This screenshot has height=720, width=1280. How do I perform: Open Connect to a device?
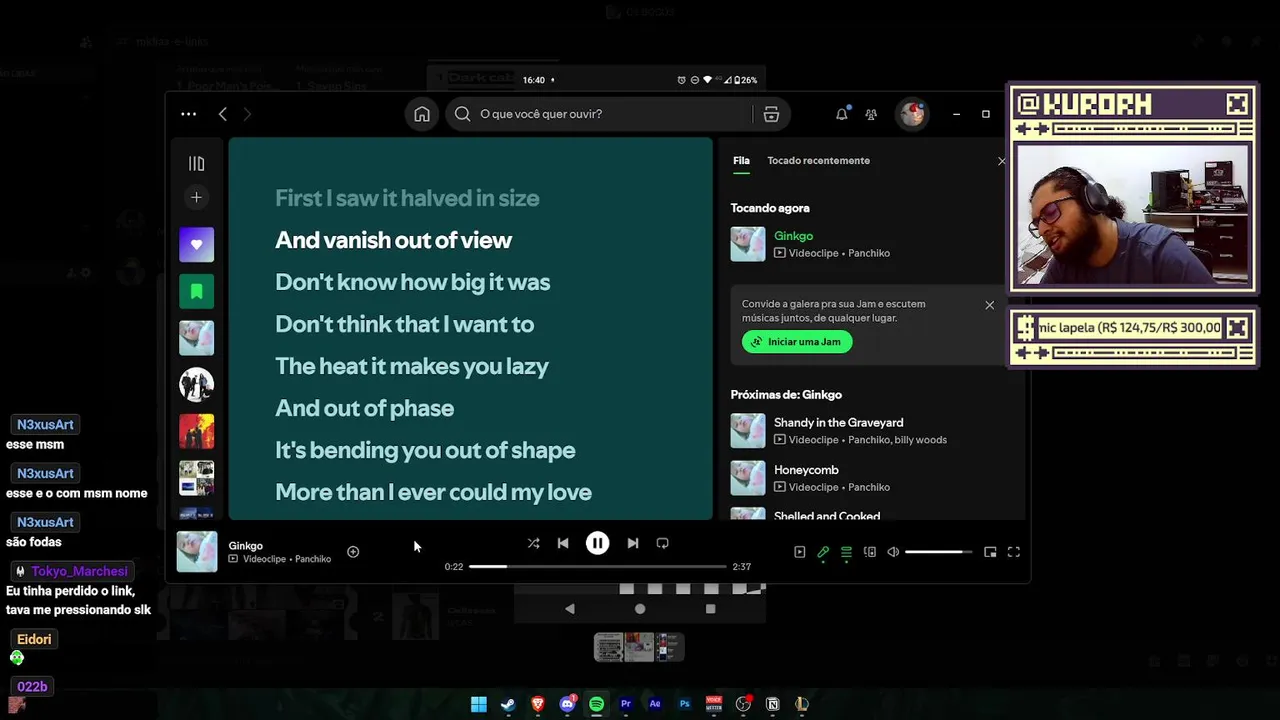tap(870, 552)
